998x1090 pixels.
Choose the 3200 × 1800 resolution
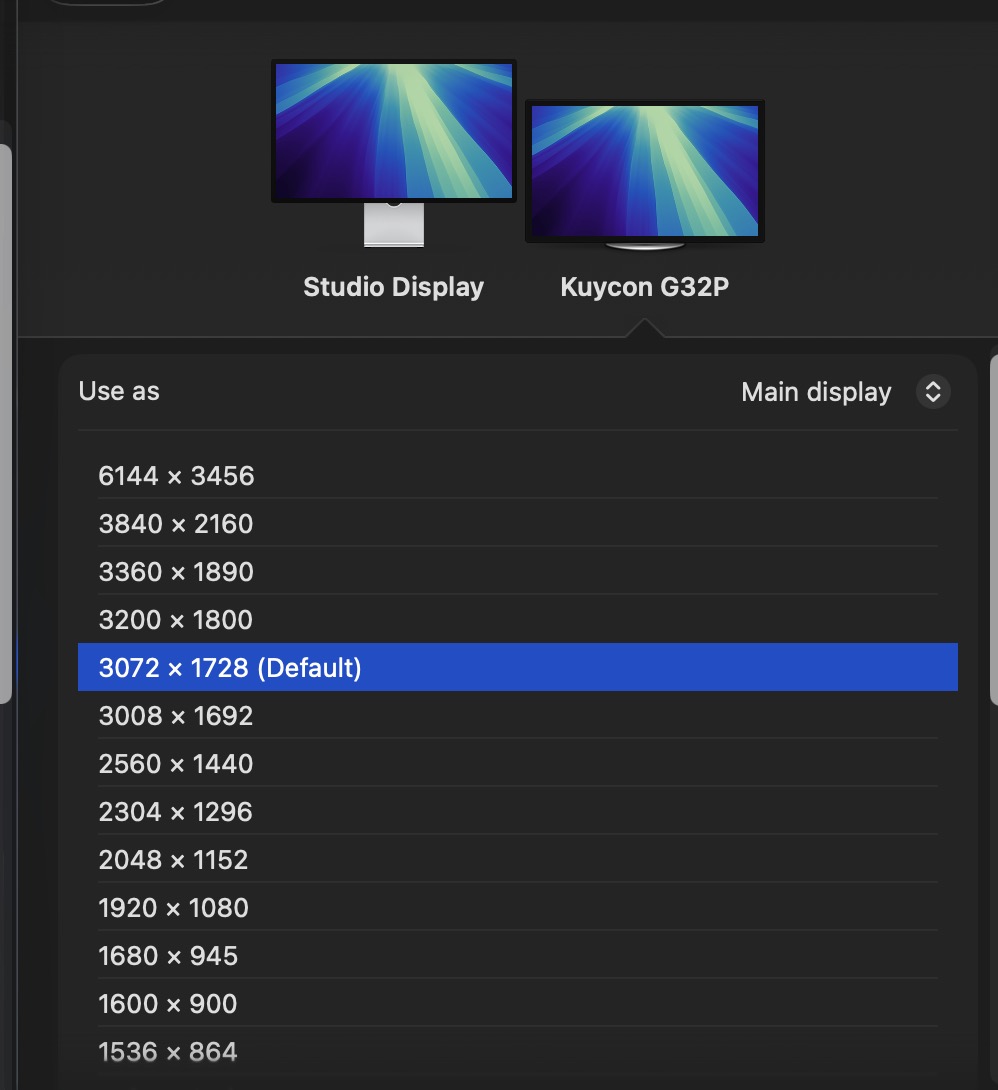tap(176, 619)
